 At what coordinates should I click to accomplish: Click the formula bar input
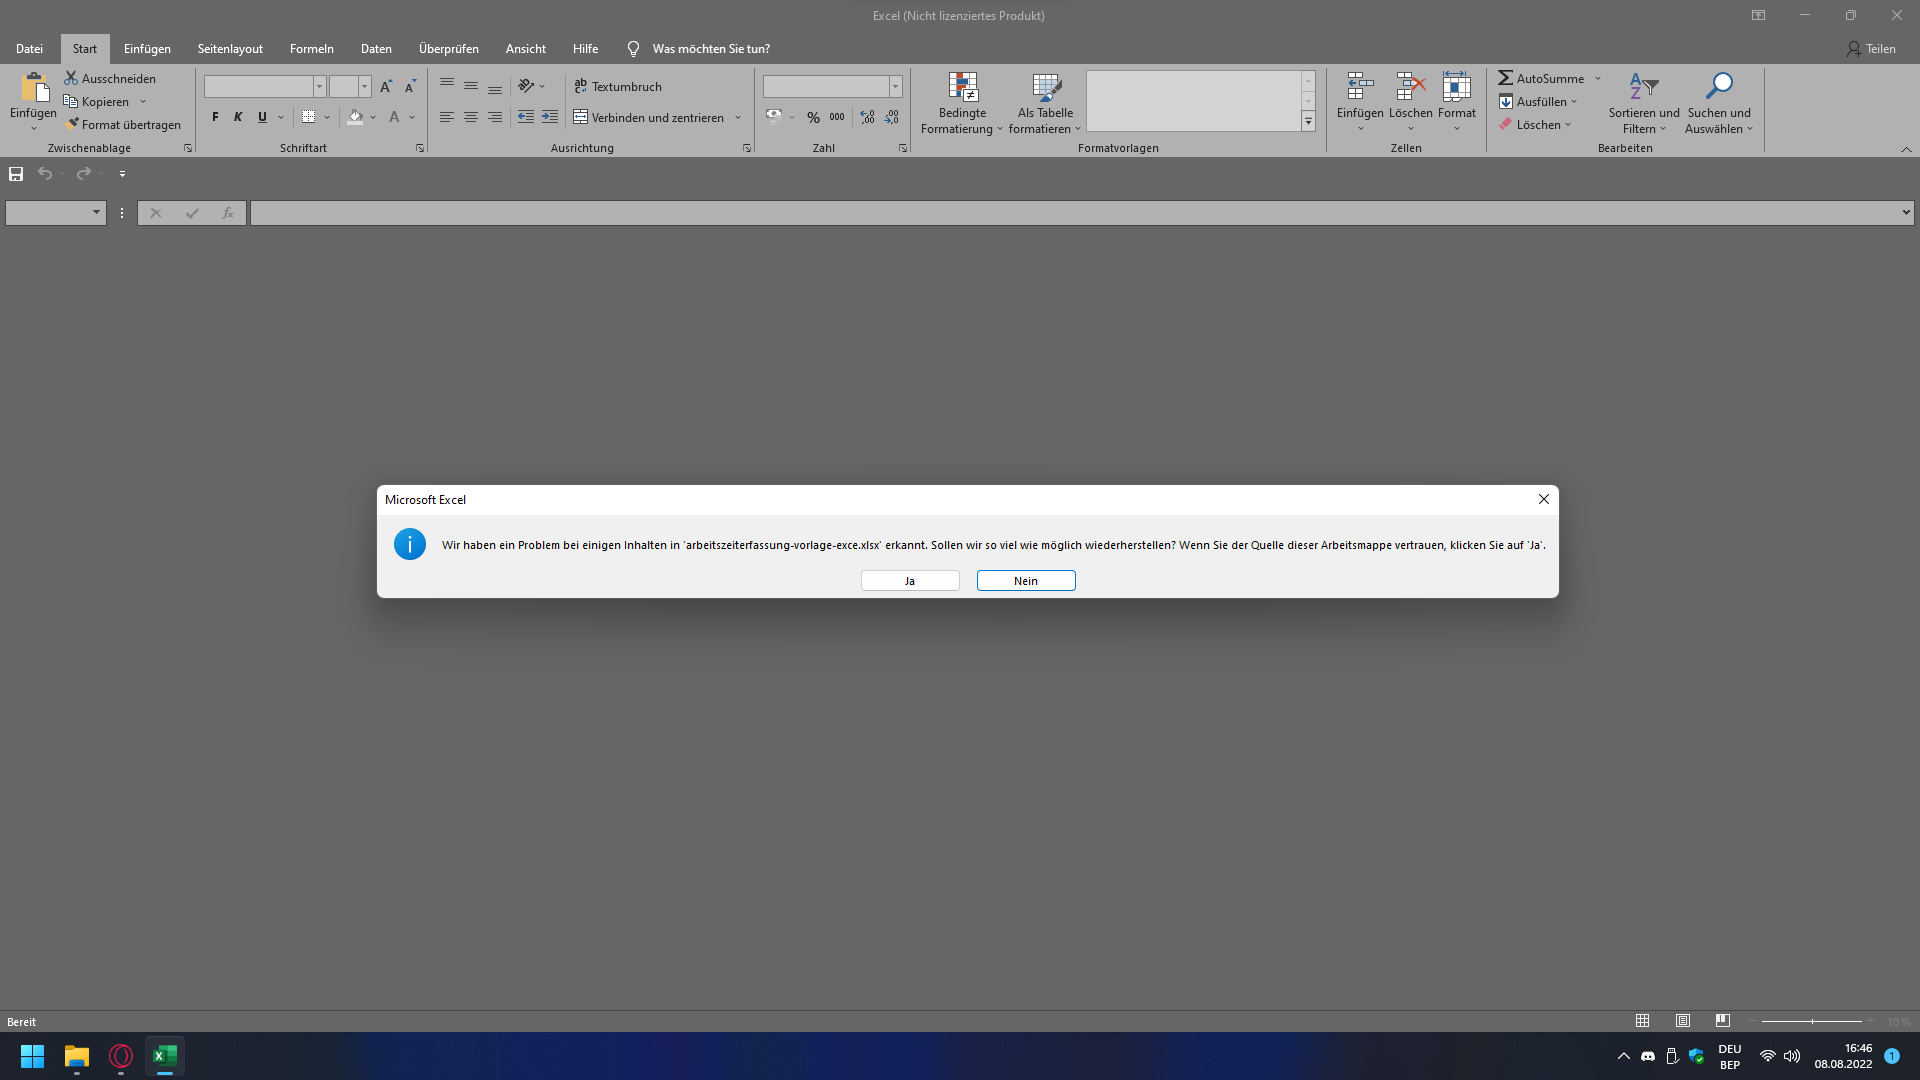click(x=1075, y=213)
